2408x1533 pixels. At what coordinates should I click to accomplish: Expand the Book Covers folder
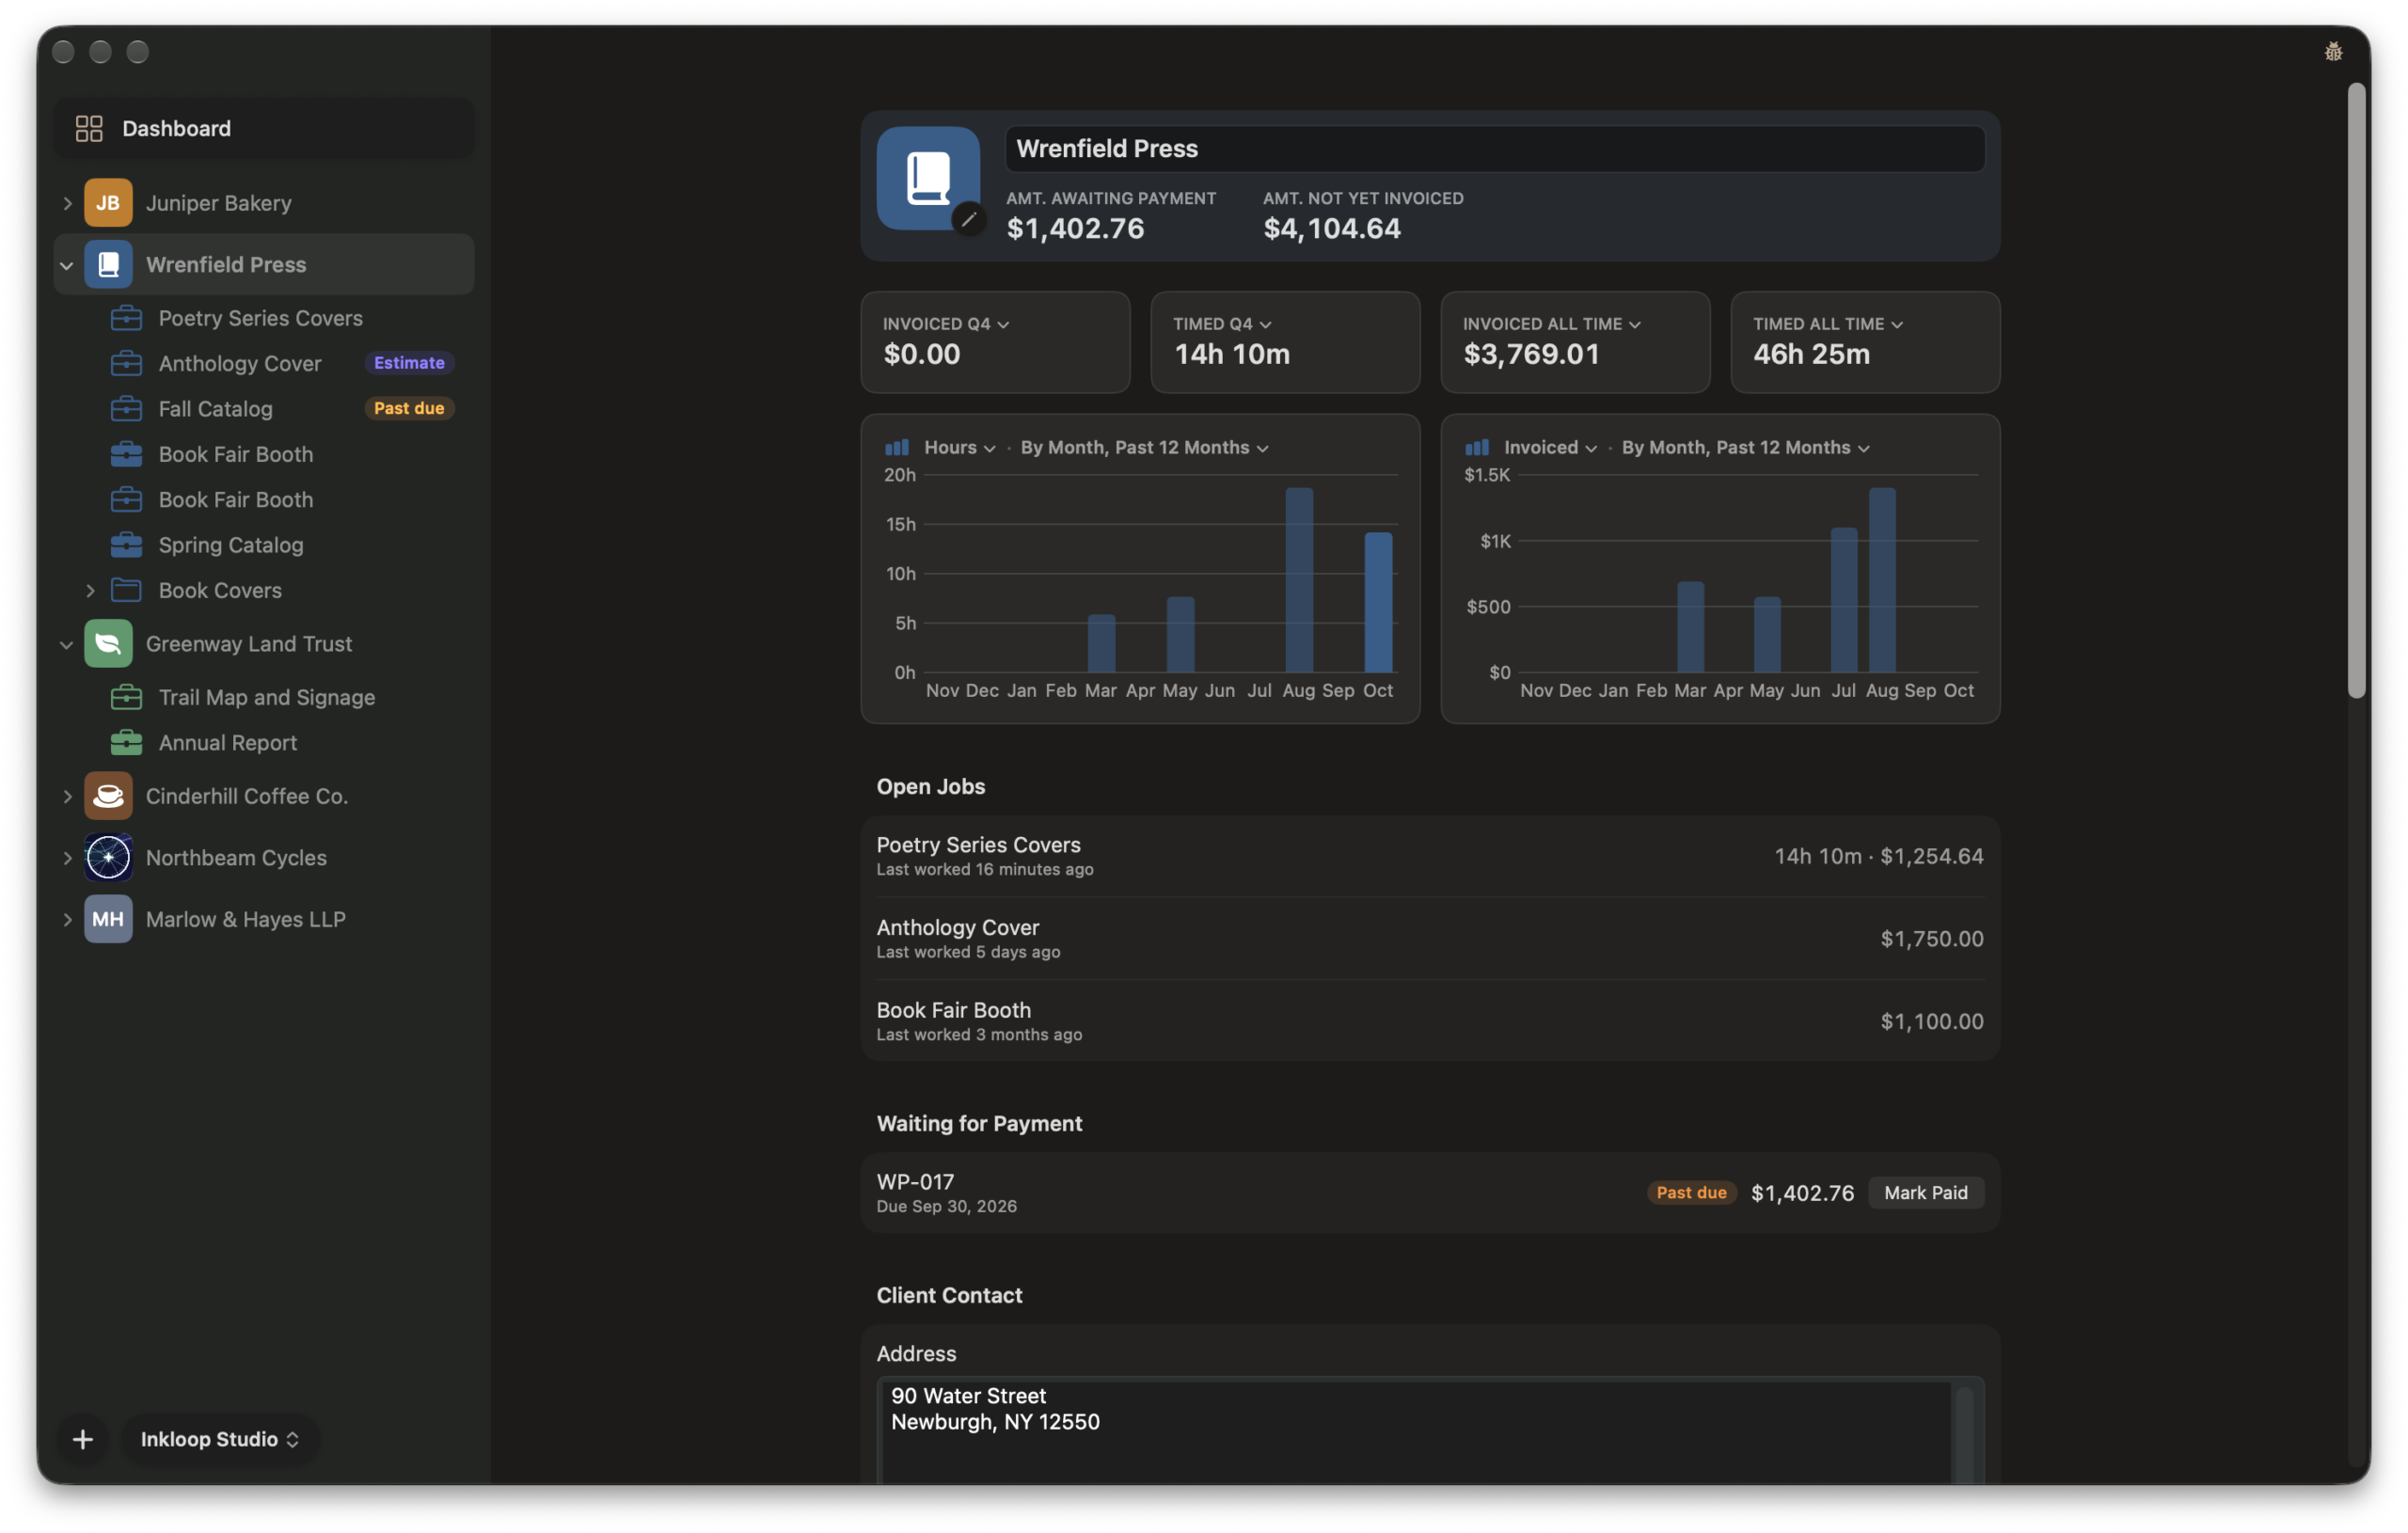90,591
